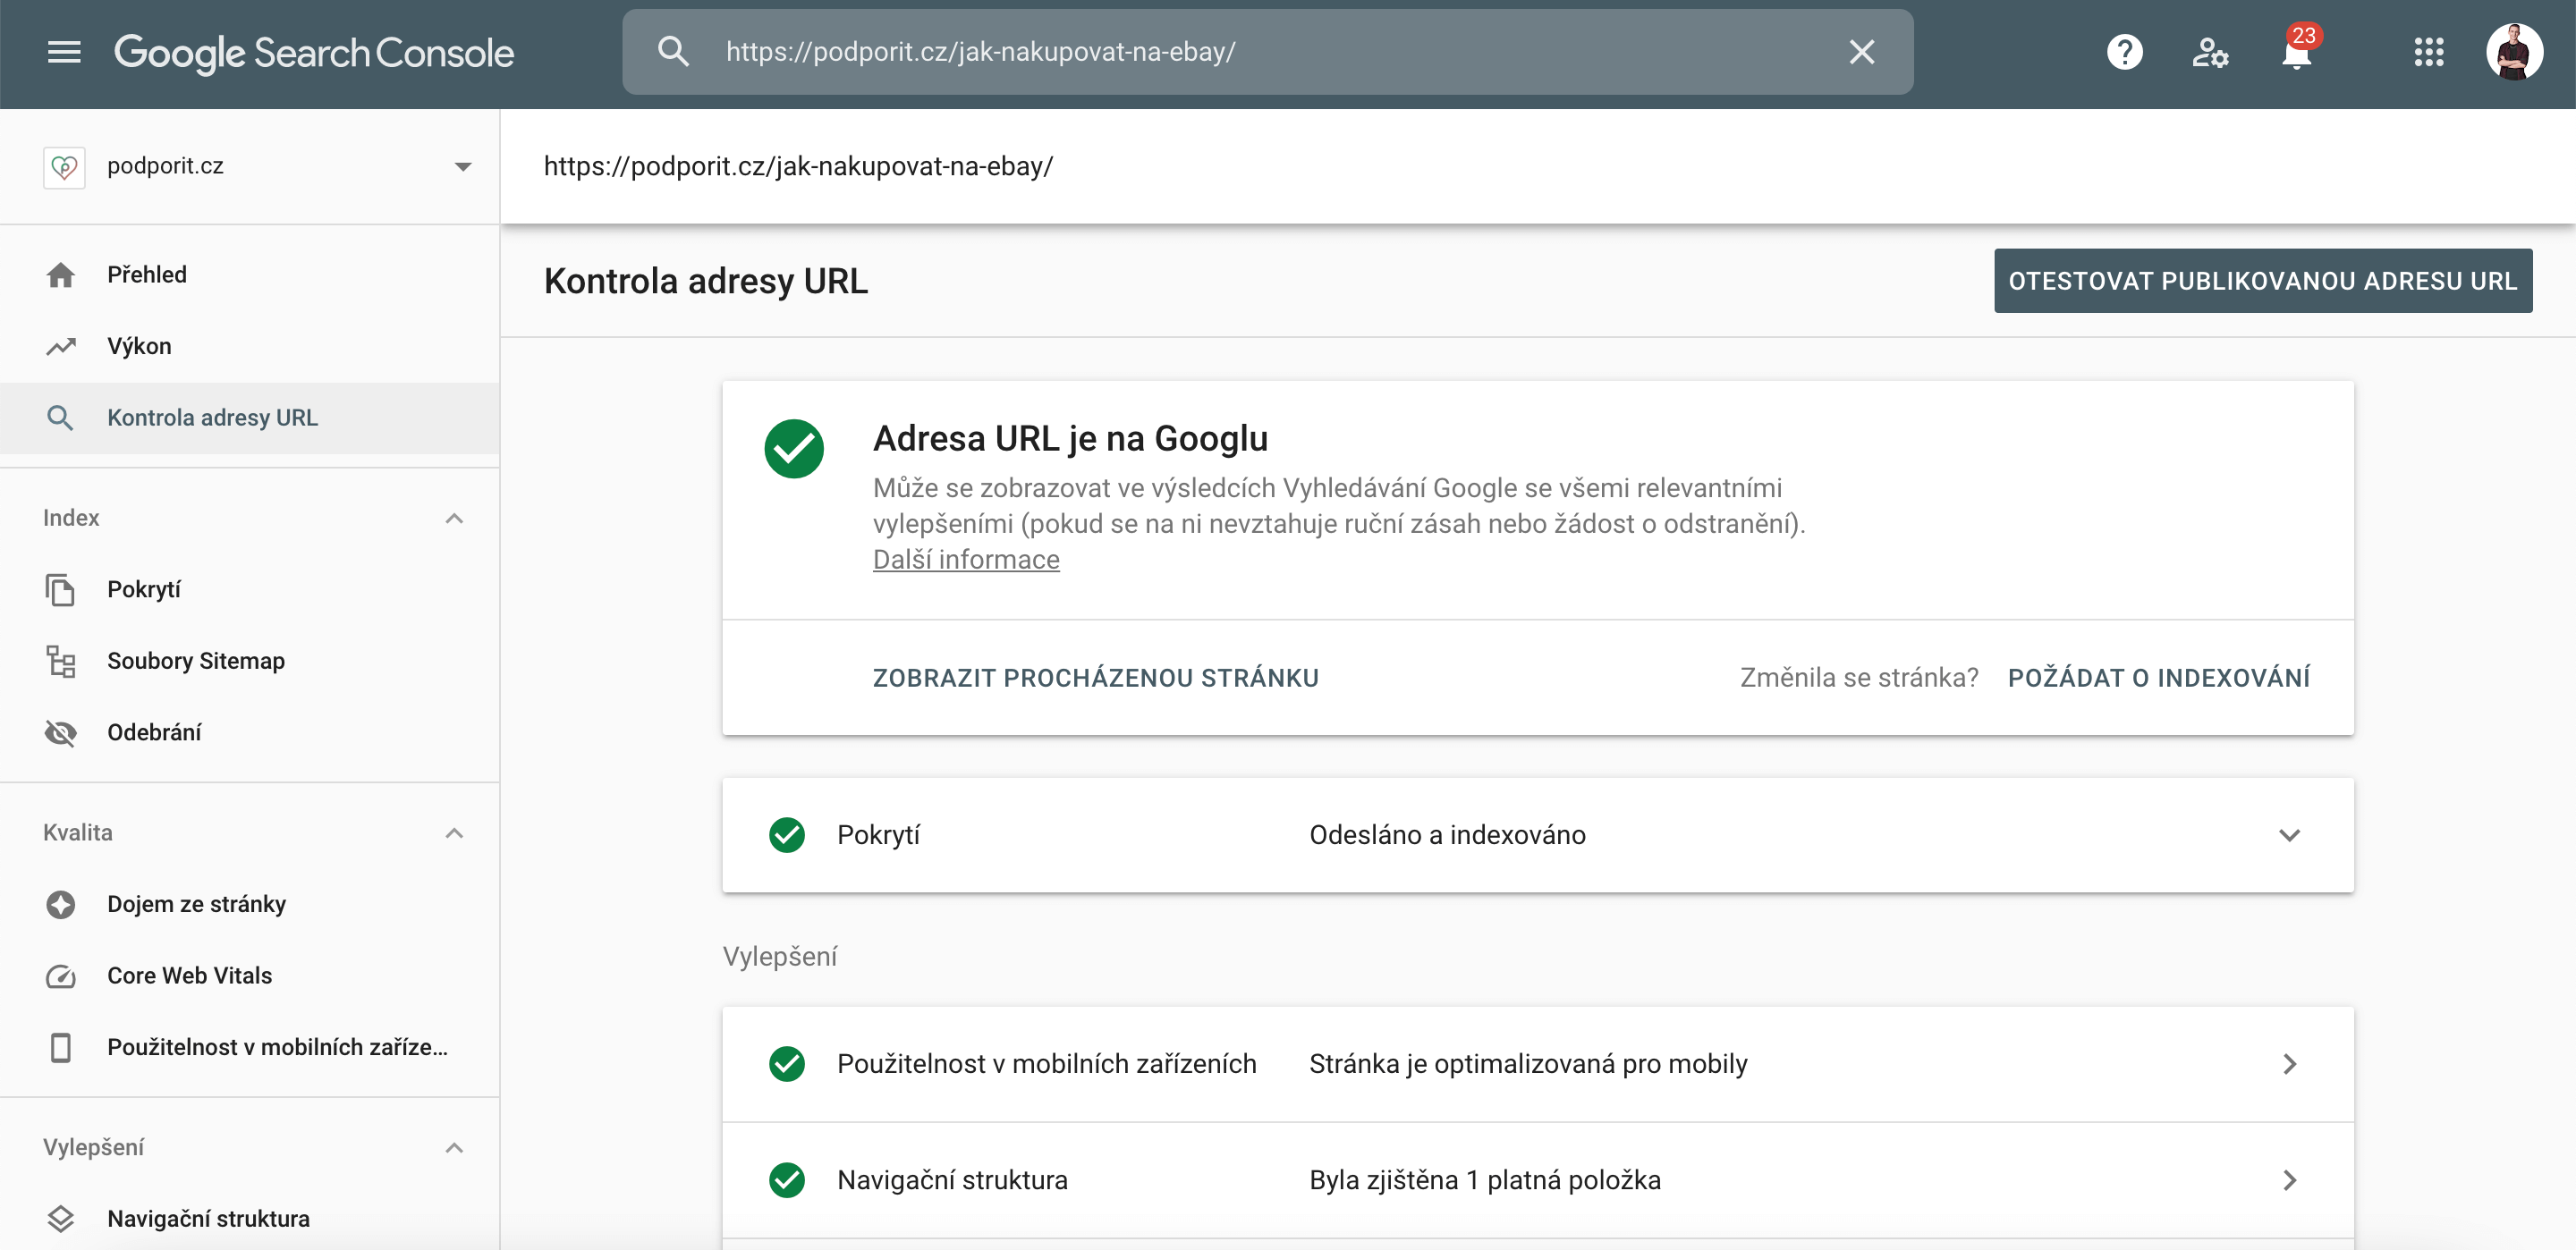
Task: Click the search magnifier icon in top bar
Action: (673, 52)
